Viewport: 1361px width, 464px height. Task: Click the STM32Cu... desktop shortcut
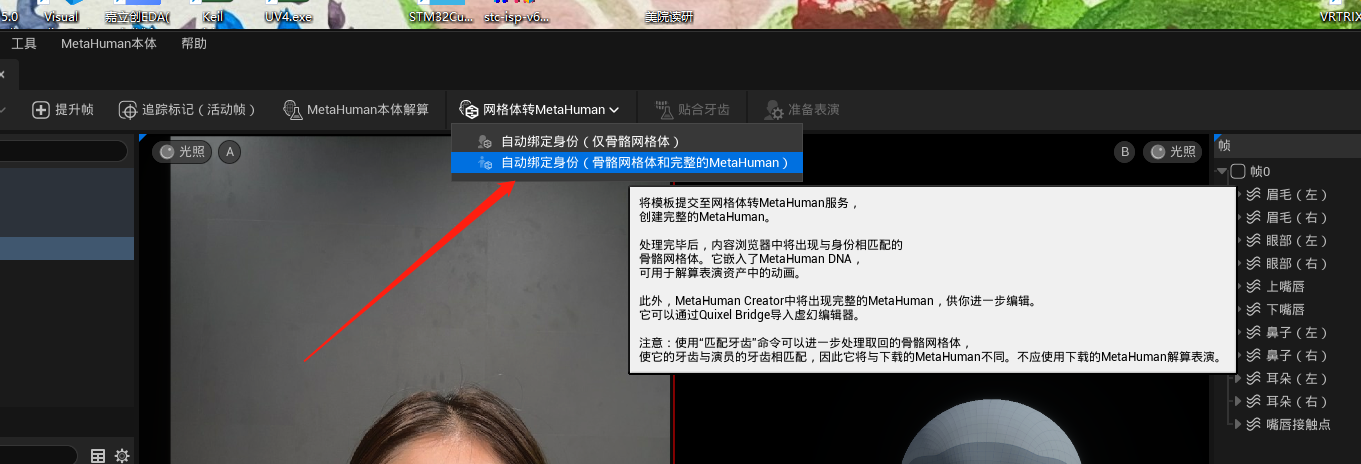[440, 15]
